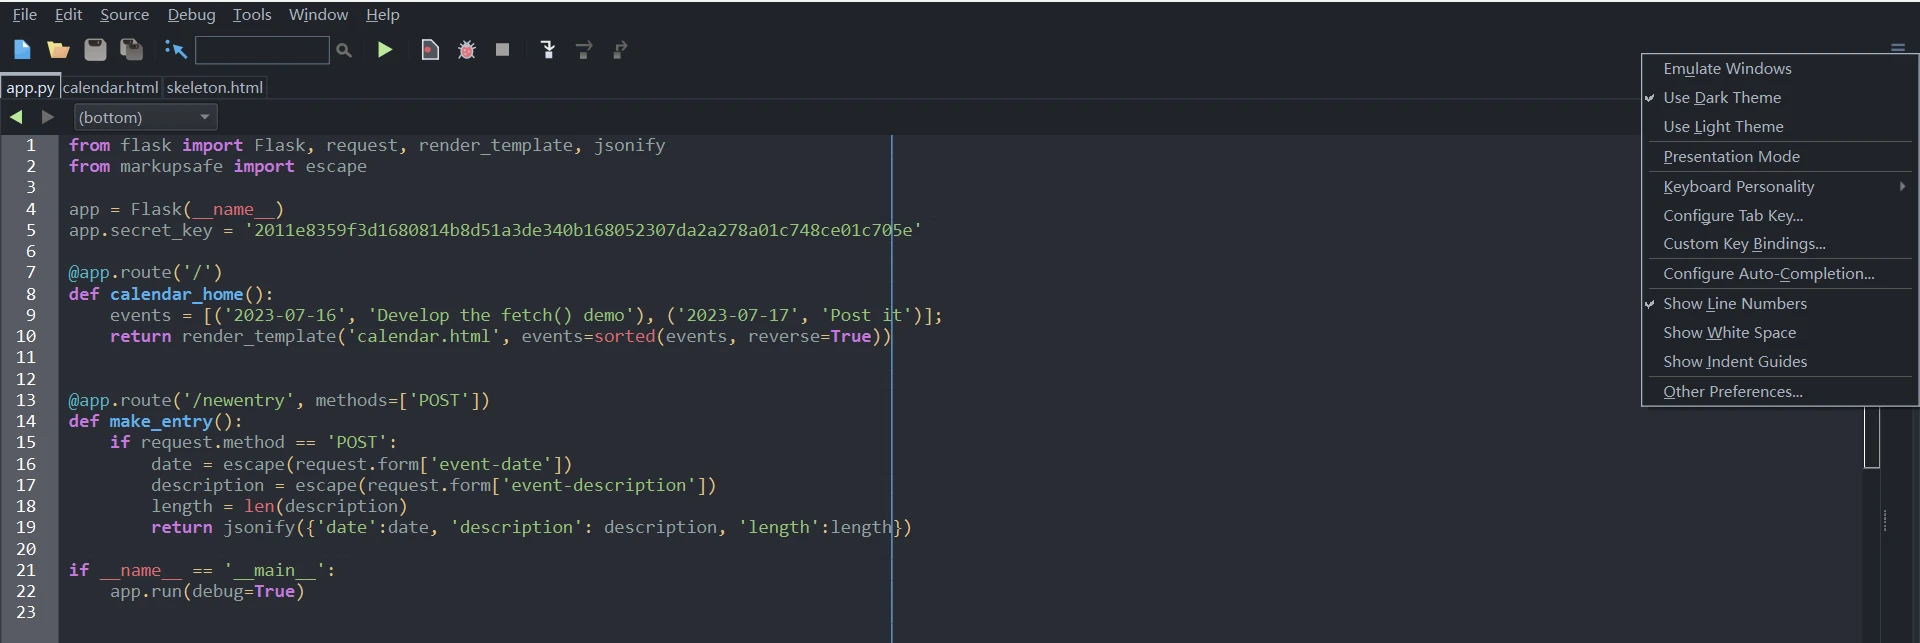Switch to calendar.html tab

(110, 88)
